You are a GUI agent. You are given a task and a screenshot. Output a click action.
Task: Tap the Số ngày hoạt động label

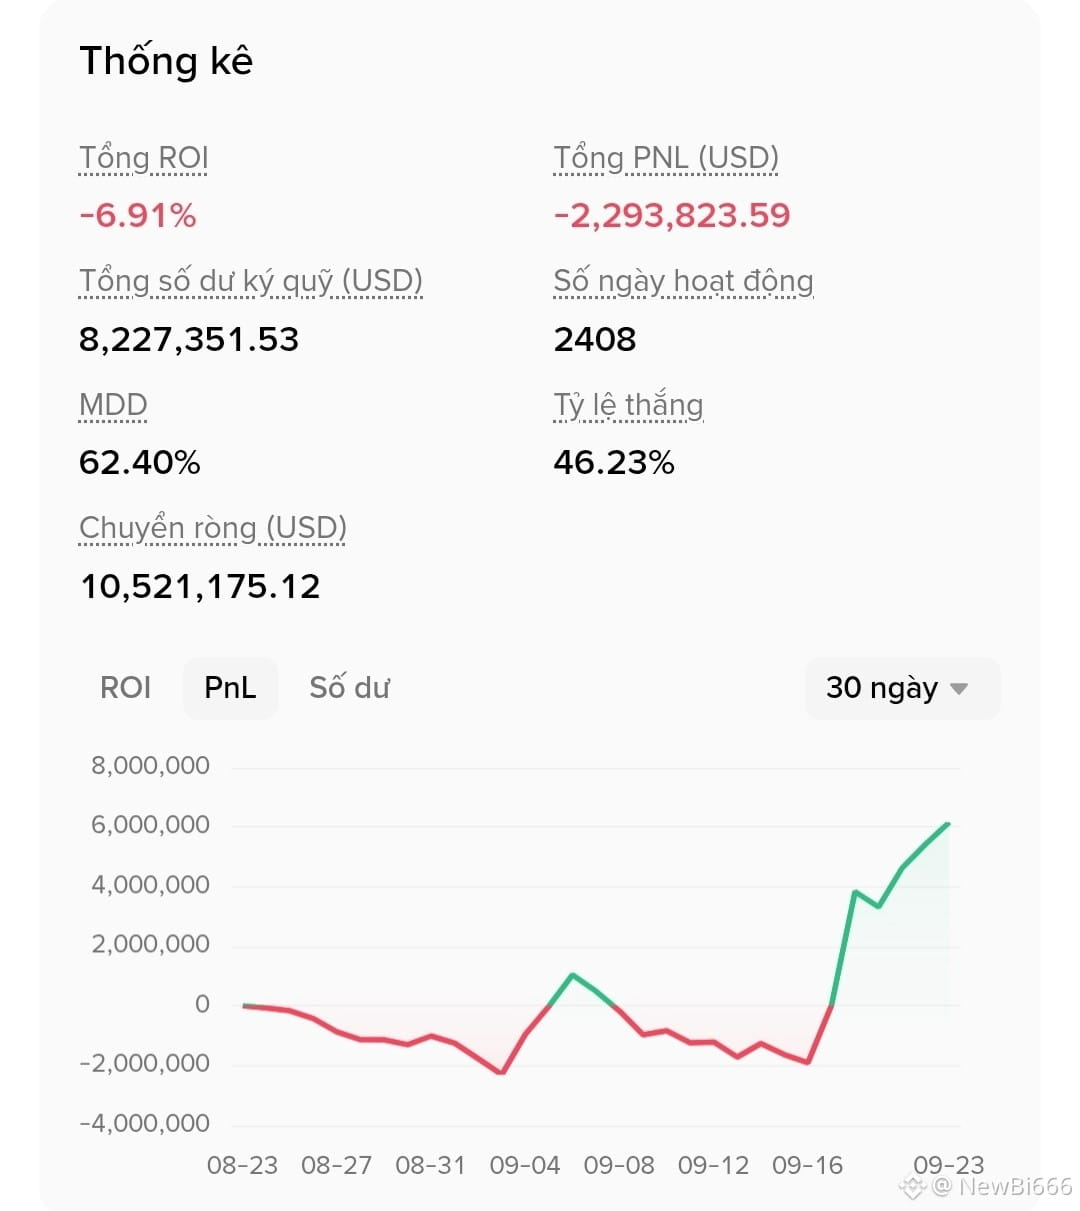click(684, 282)
